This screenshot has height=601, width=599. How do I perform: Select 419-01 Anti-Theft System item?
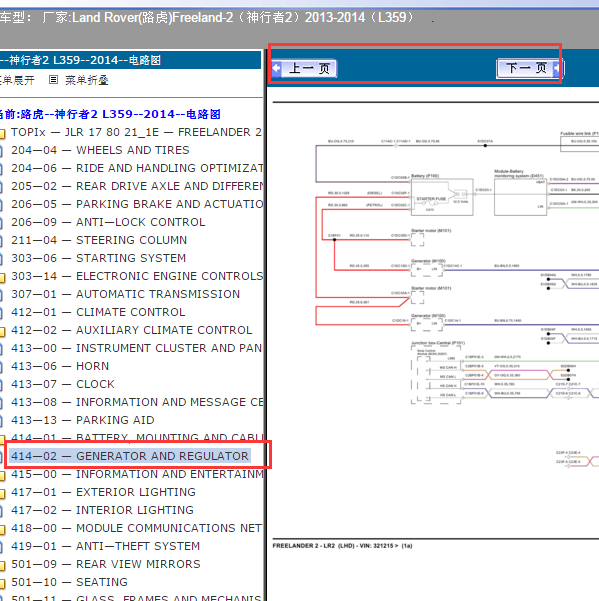click(x=105, y=546)
